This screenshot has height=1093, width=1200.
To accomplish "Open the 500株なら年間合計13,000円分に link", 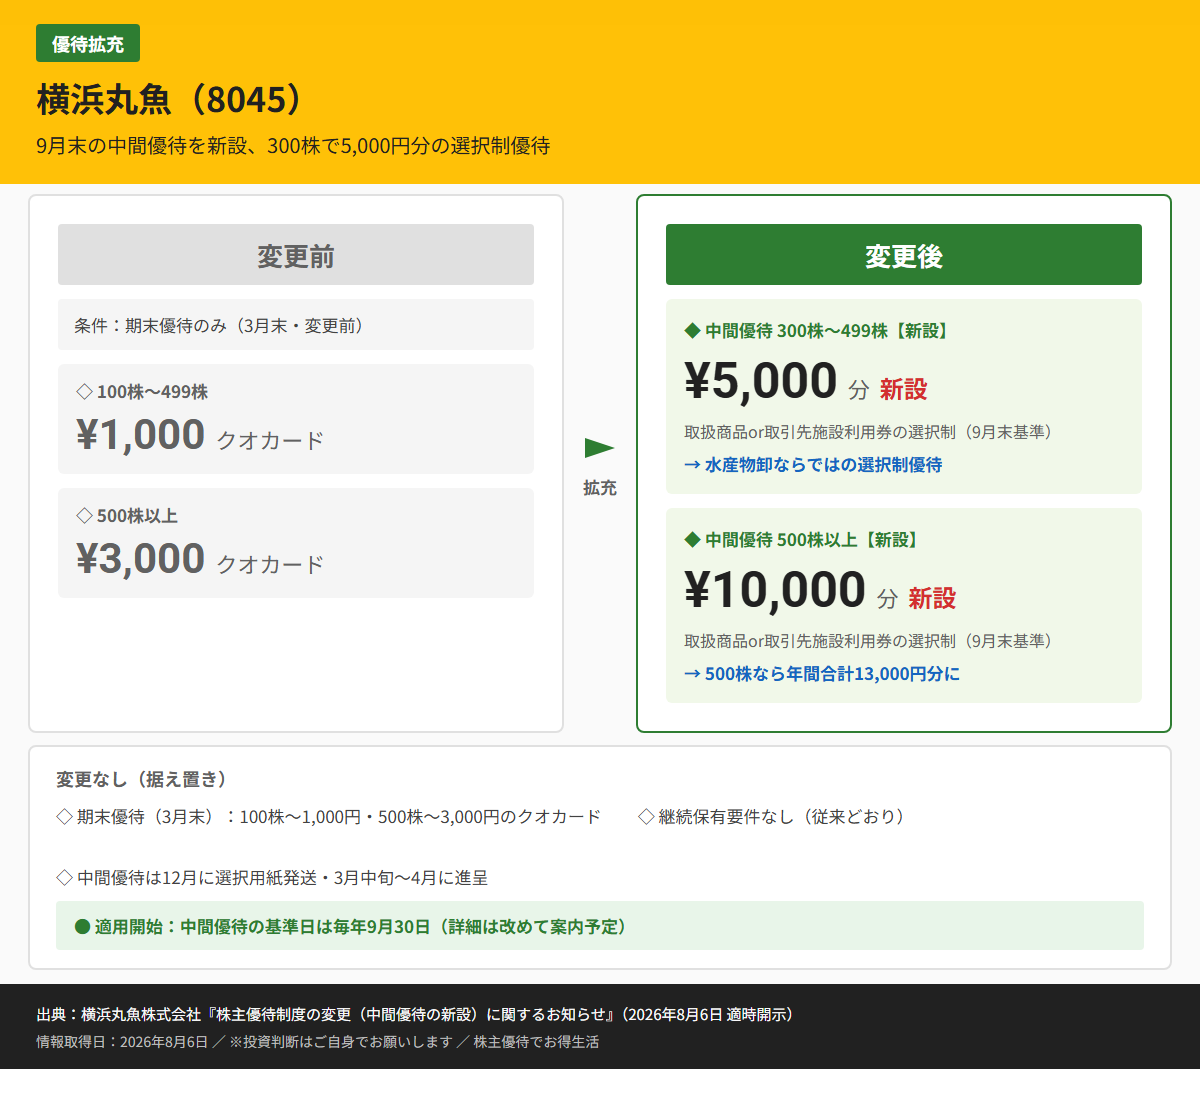I will (822, 673).
